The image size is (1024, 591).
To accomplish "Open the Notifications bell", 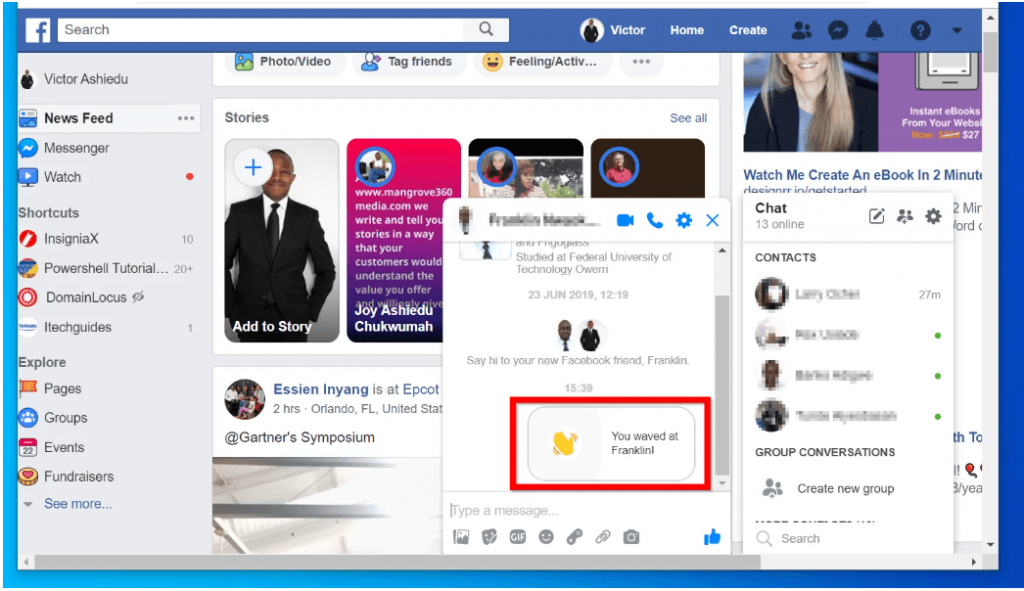I will tap(874, 30).
